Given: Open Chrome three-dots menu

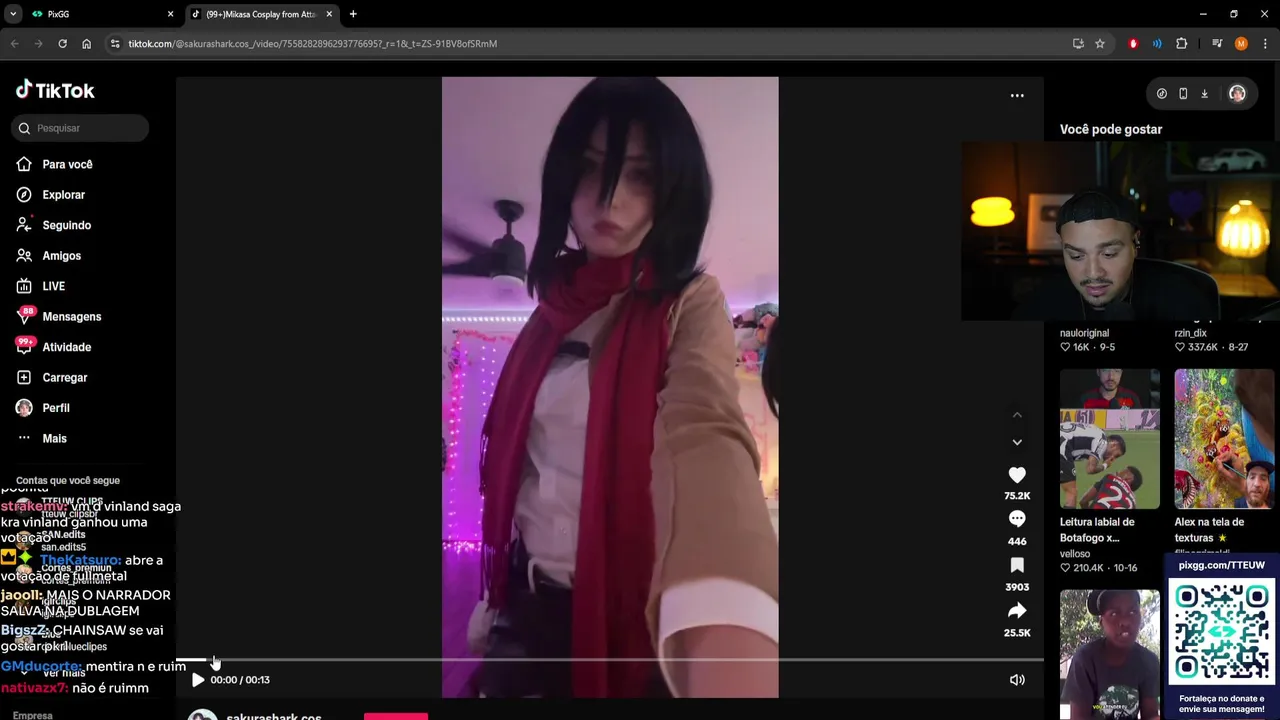Looking at the screenshot, I should coord(1265,44).
